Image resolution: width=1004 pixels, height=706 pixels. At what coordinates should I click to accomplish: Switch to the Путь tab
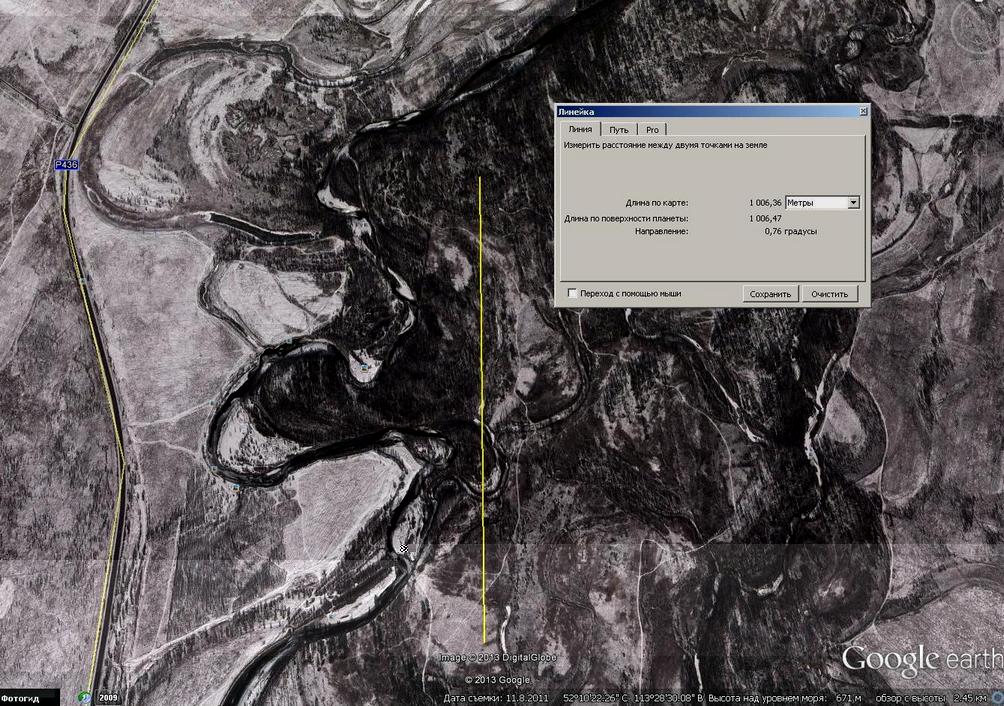(619, 130)
